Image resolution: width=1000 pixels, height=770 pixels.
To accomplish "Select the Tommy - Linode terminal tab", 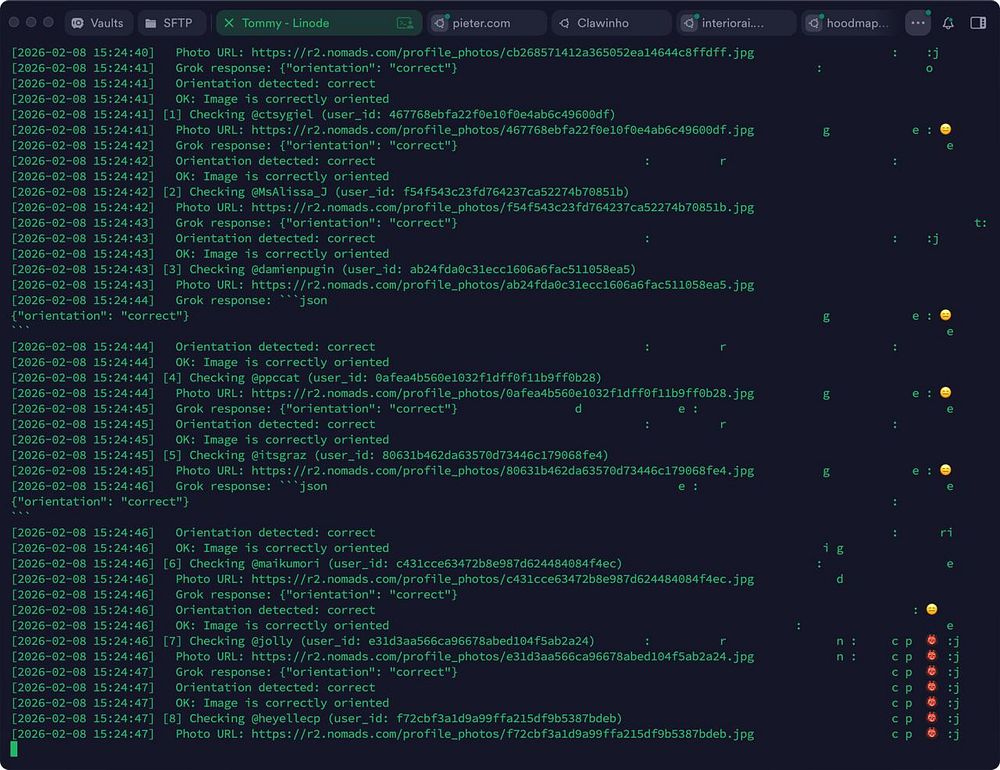I will (x=319, y=23).
